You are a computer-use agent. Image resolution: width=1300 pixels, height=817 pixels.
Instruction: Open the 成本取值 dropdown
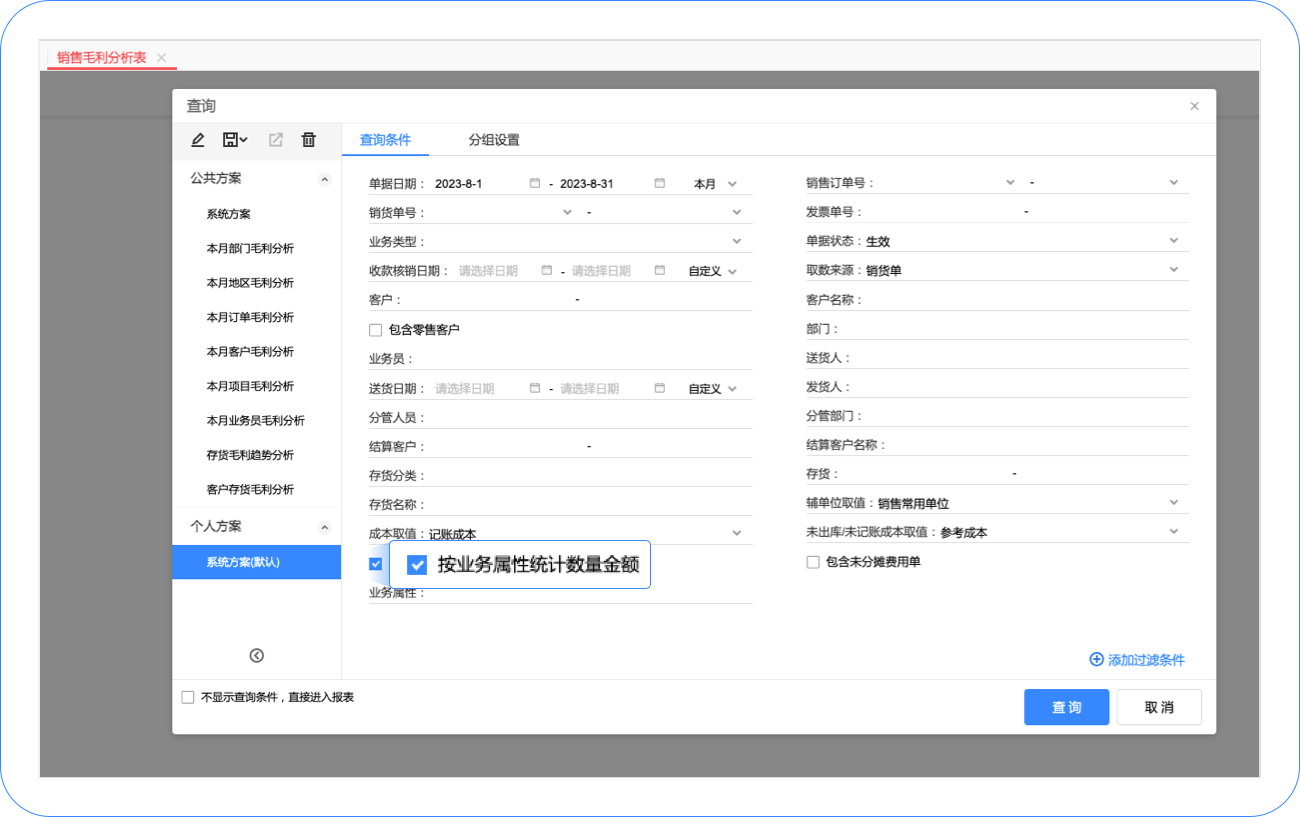click(737, 533)
